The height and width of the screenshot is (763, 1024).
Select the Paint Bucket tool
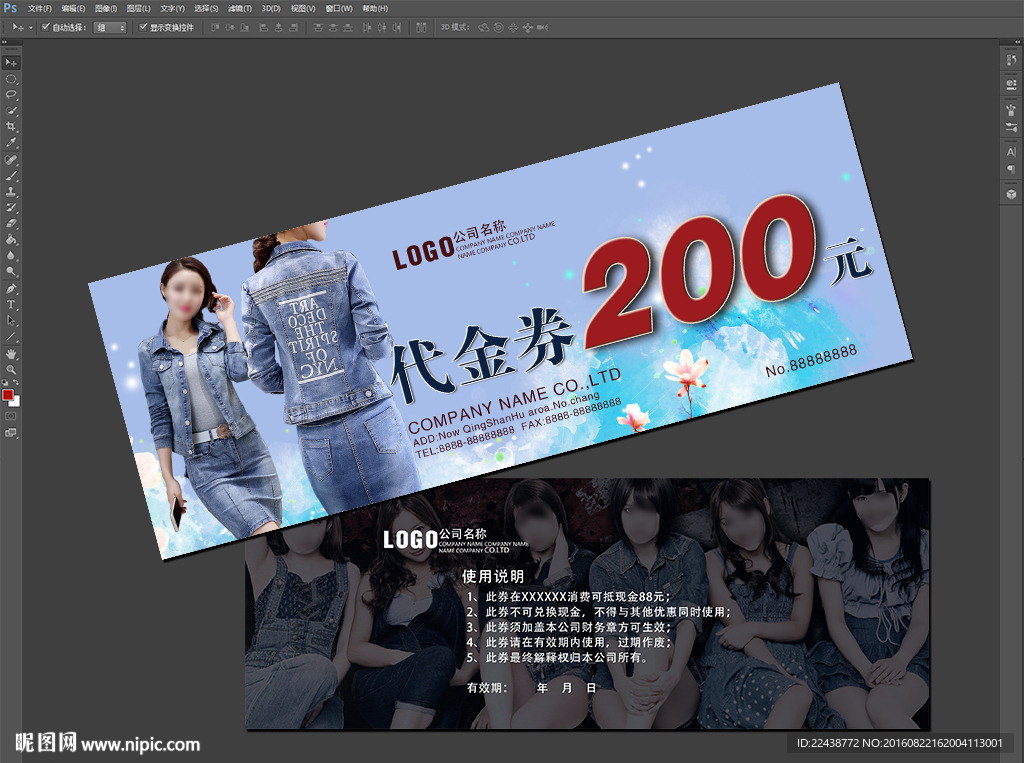(11, 240)
